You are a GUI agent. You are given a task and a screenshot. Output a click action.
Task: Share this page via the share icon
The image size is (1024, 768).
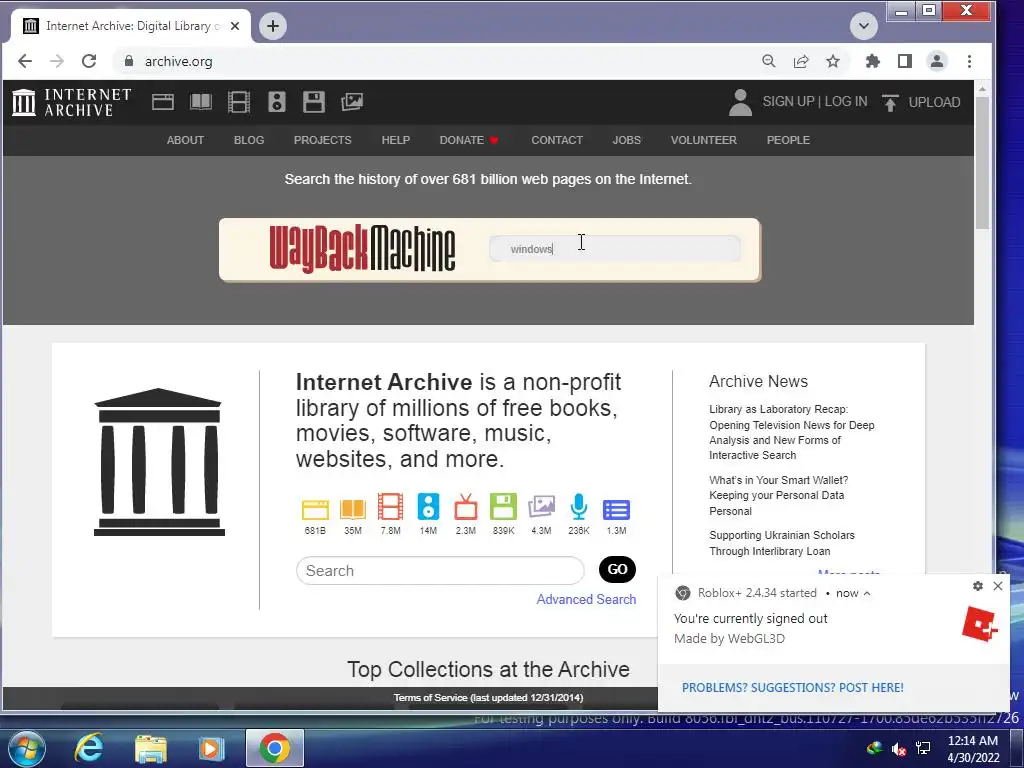pyautogui.click(x=801, y=61)
